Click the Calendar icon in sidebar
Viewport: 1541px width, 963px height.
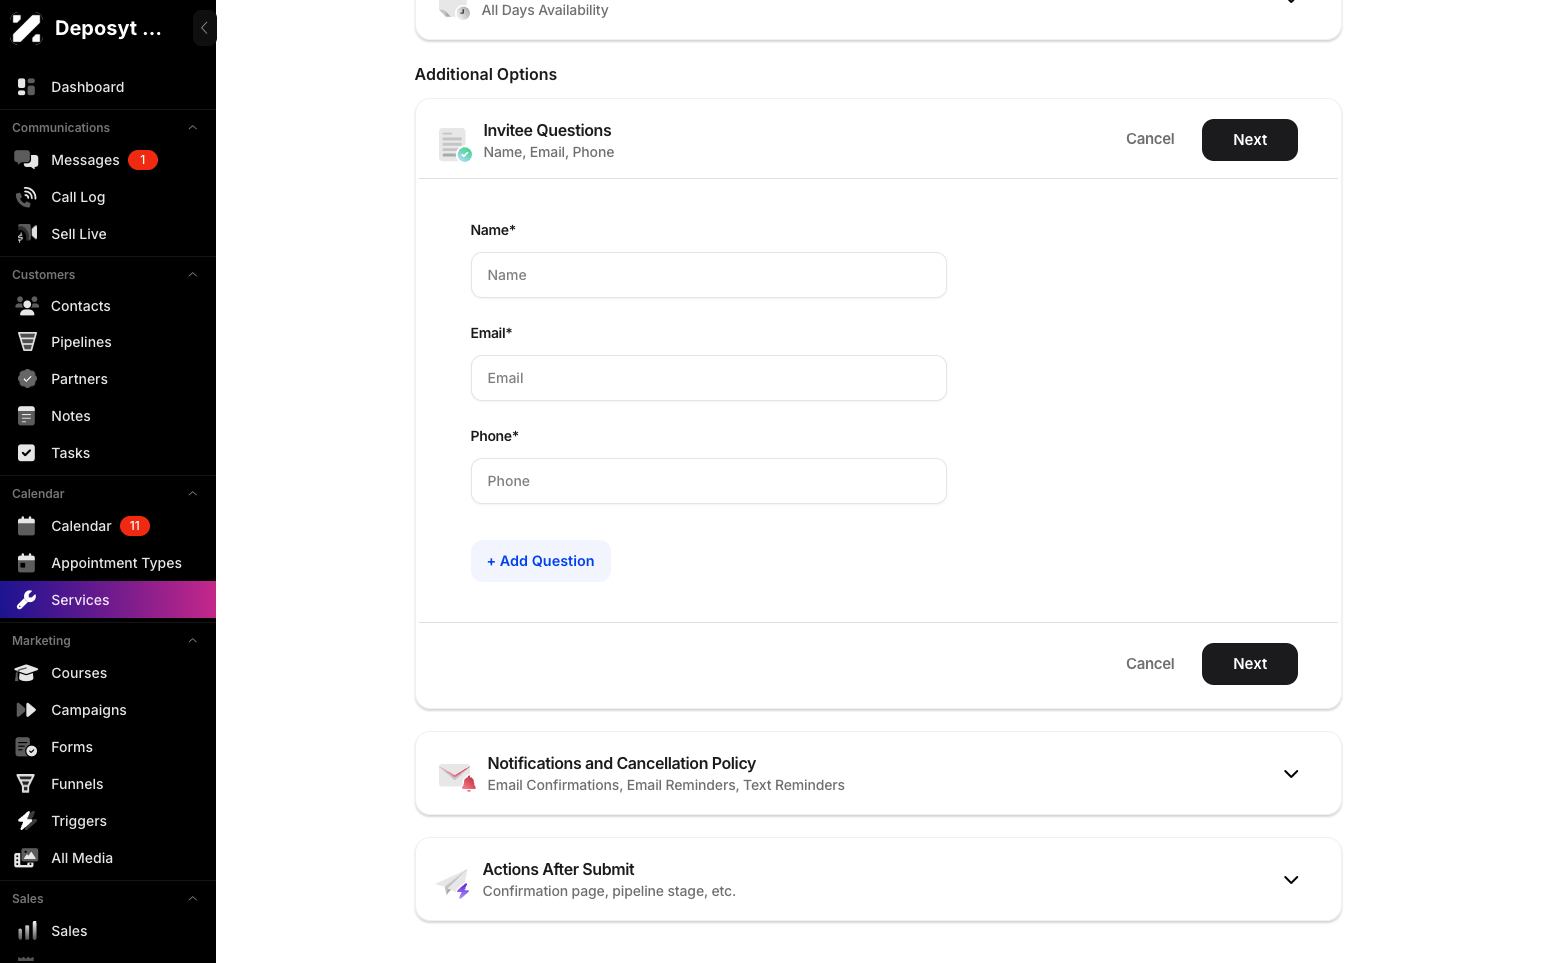(x=27, y=526)
